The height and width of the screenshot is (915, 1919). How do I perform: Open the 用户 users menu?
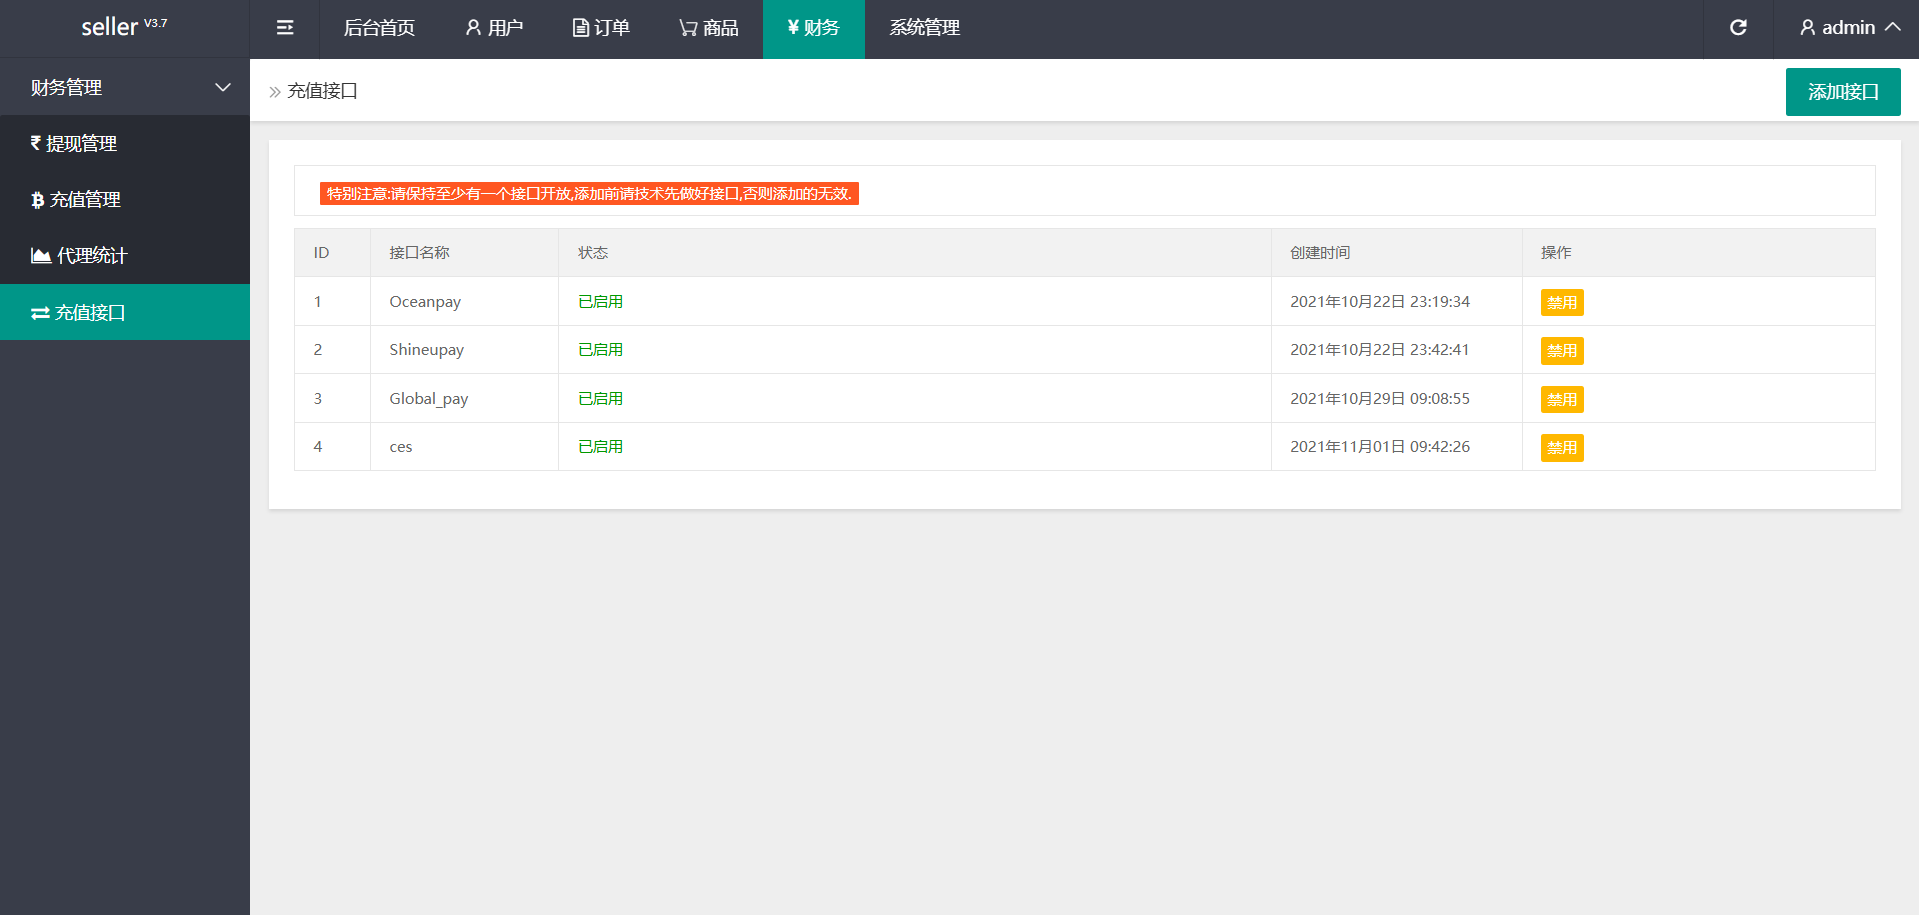coord(494,28)
